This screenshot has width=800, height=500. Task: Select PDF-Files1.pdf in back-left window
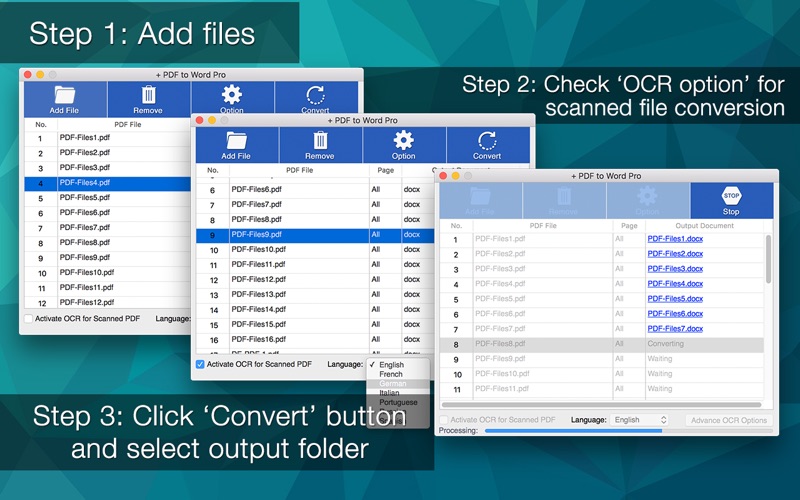85,138
